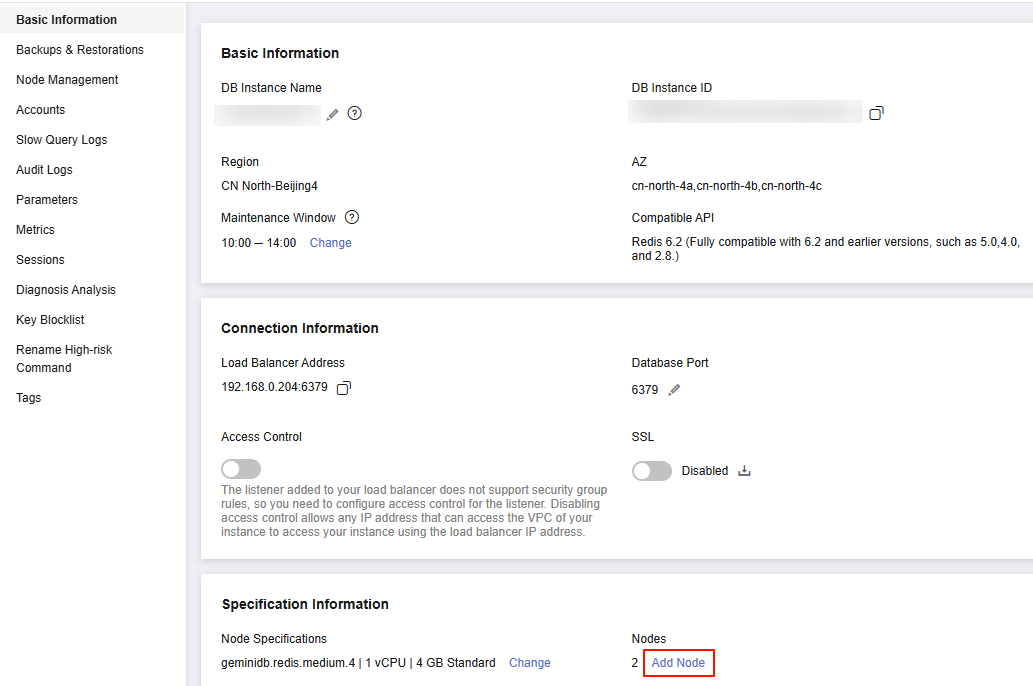Open Diagnosis Analysis menu item
This screenshot has width=1033, height=686.
[66, 290]
